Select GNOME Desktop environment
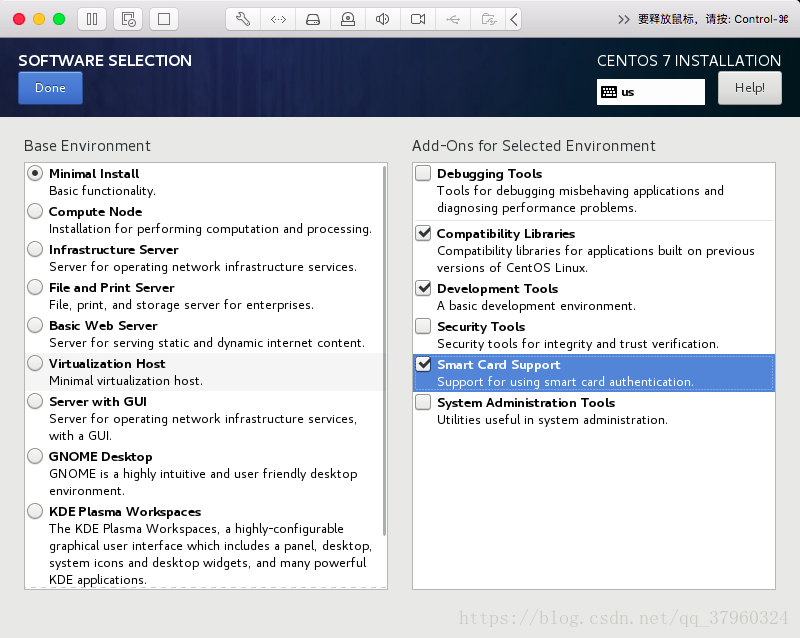 (x=35, y=456)
